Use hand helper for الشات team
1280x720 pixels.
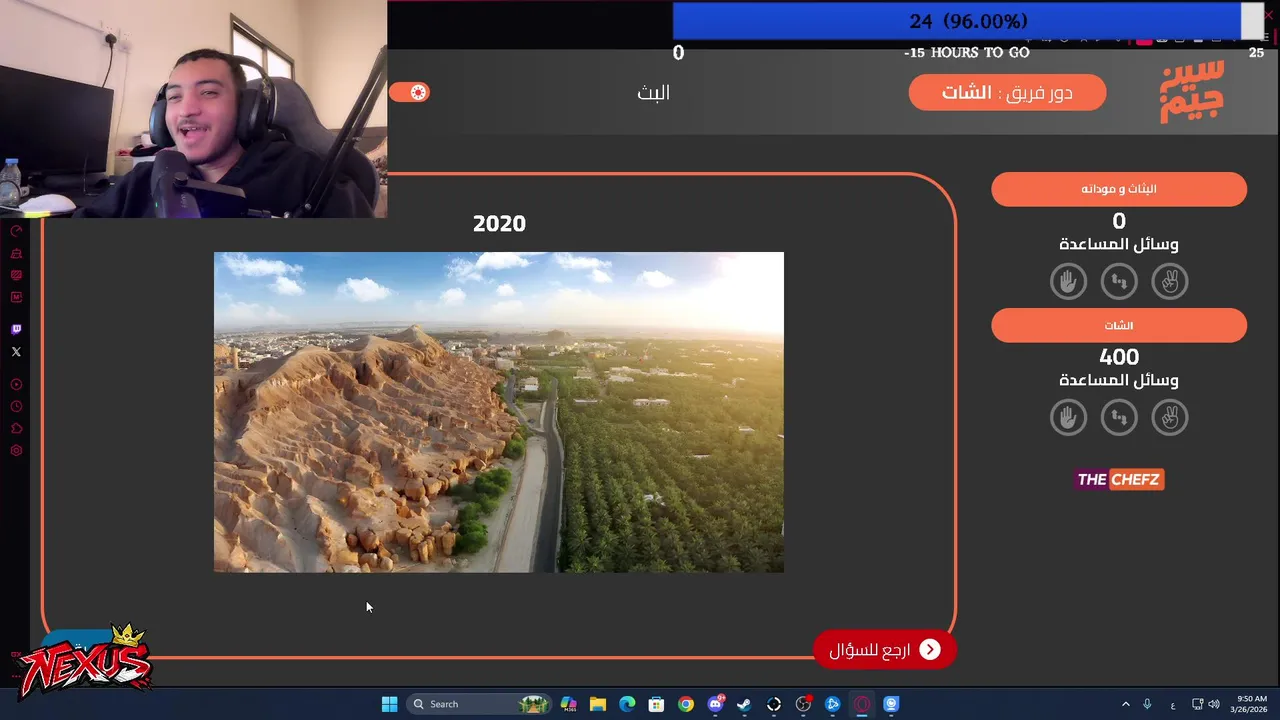click(1068, 417)
